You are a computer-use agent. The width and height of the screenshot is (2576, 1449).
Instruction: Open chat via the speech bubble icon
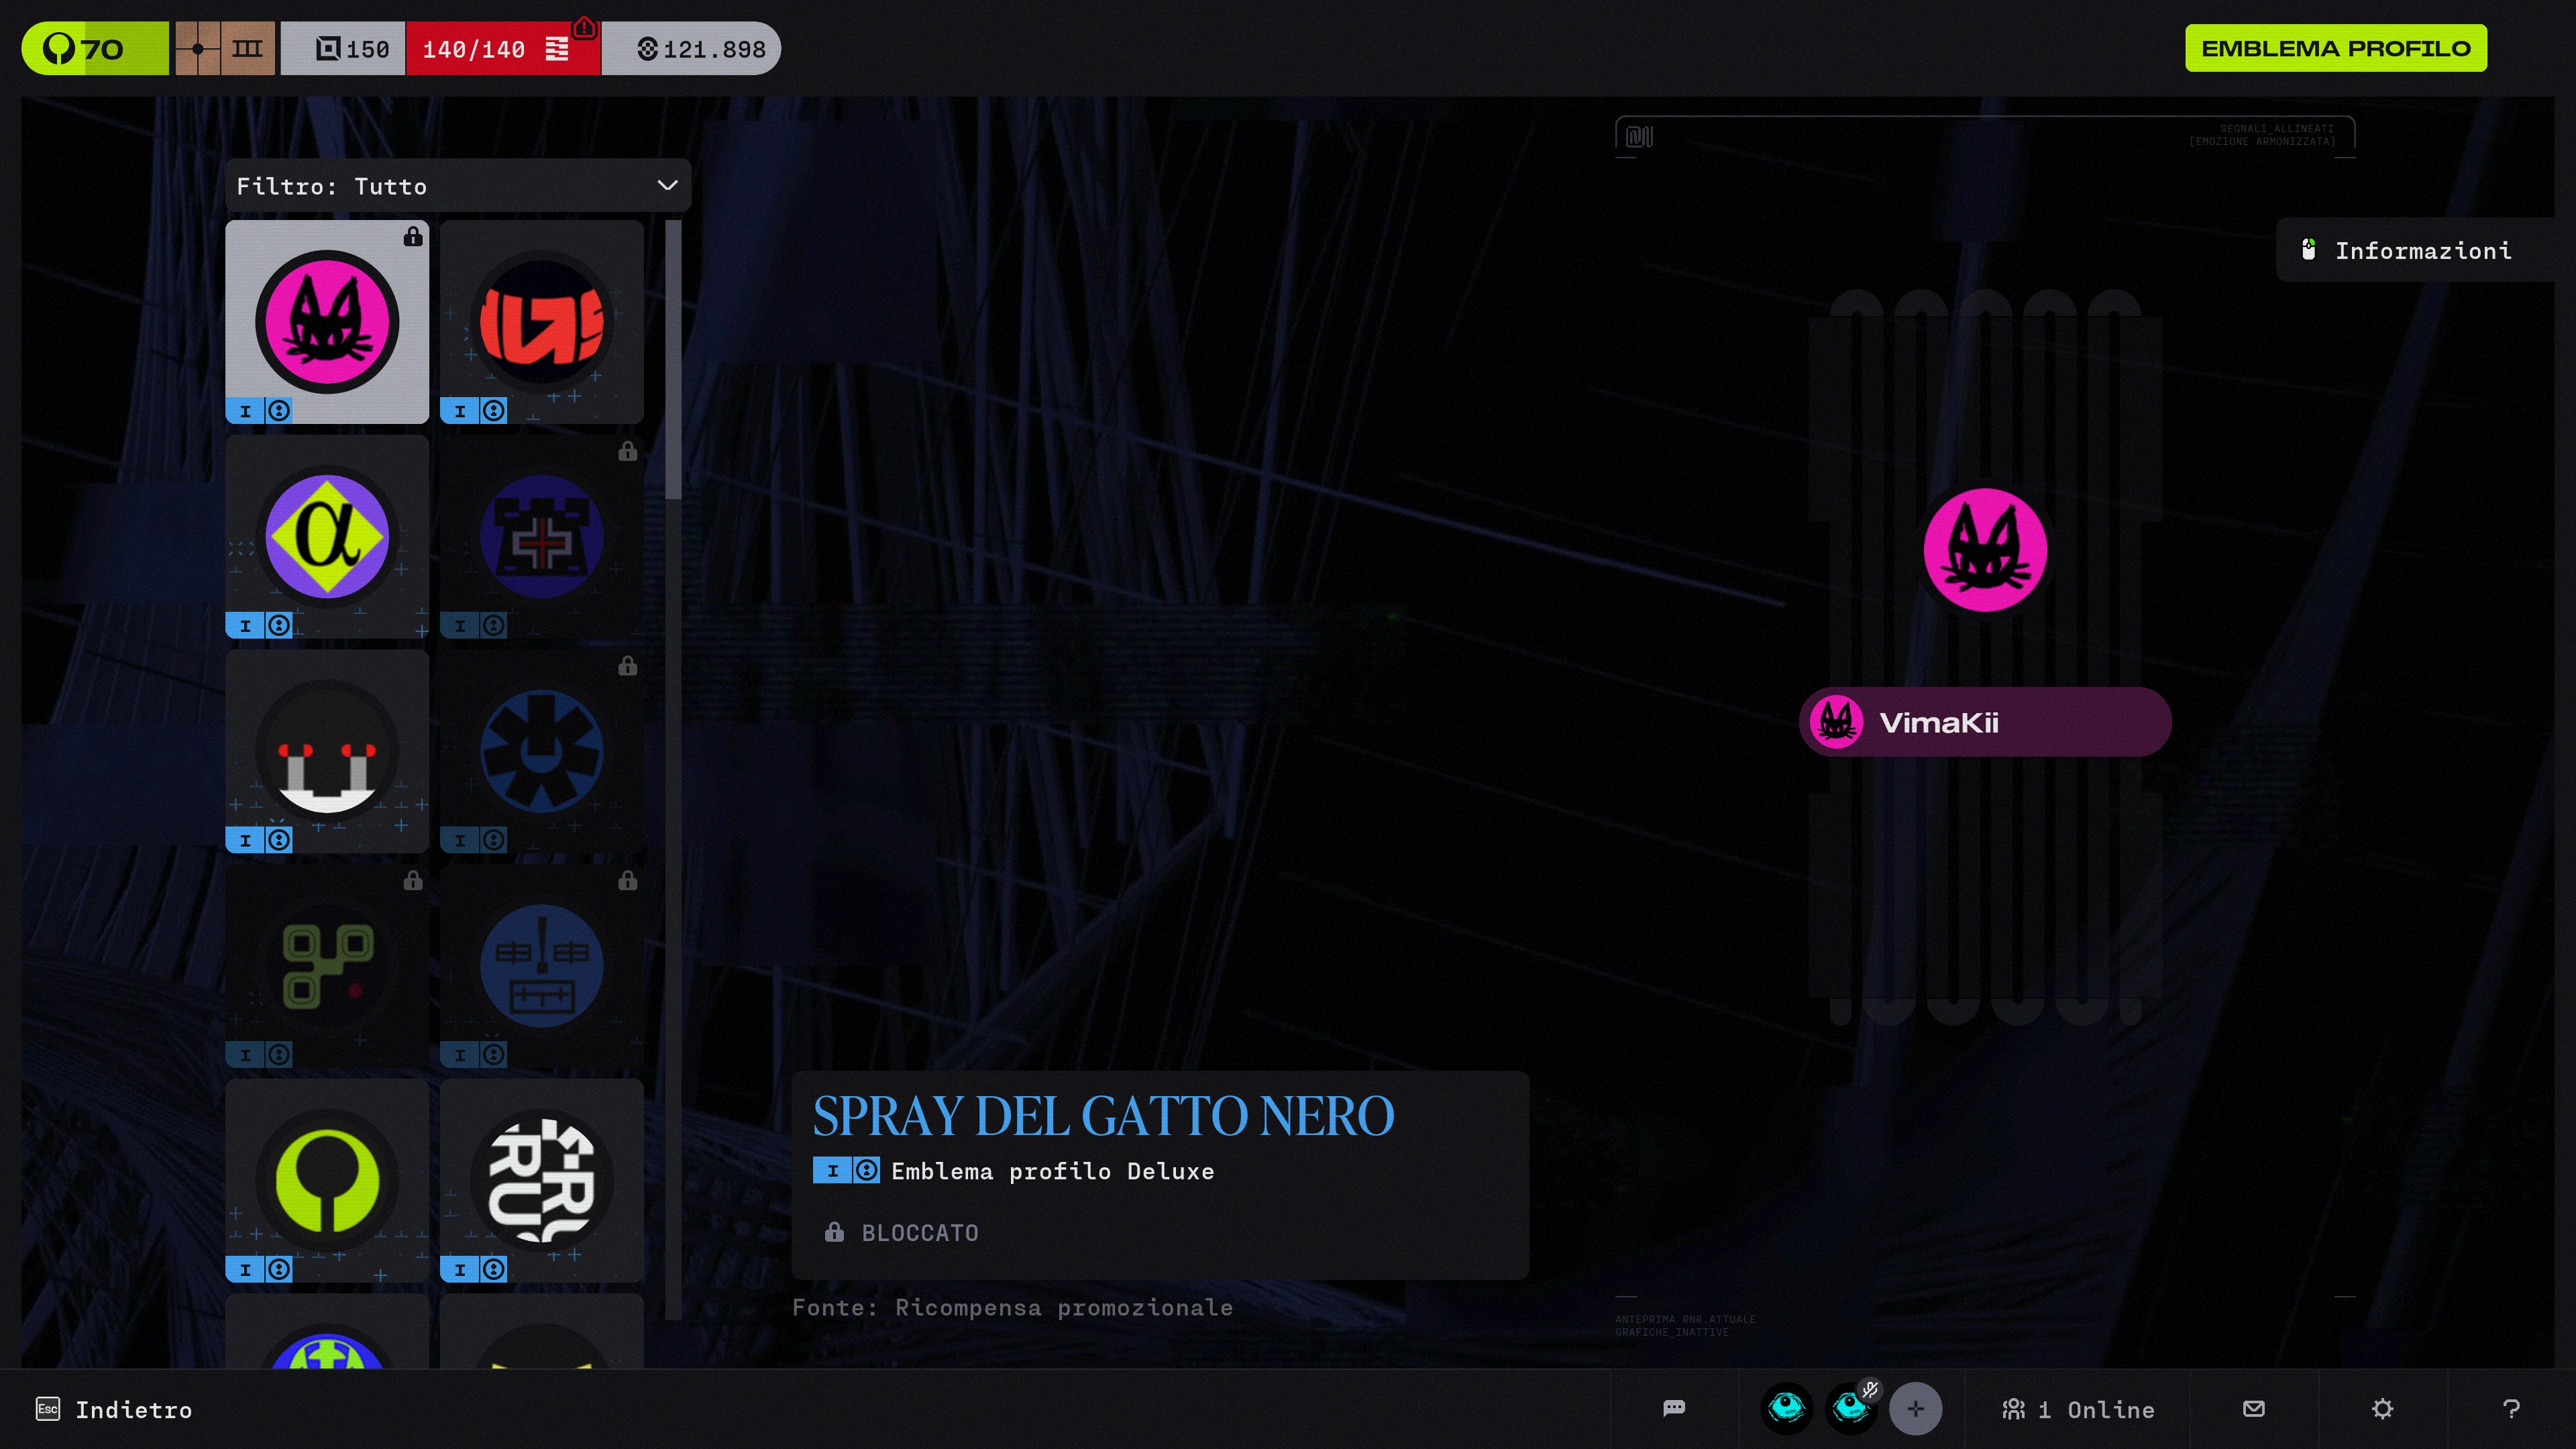pyautogui.click(x=1674, y=1408)
